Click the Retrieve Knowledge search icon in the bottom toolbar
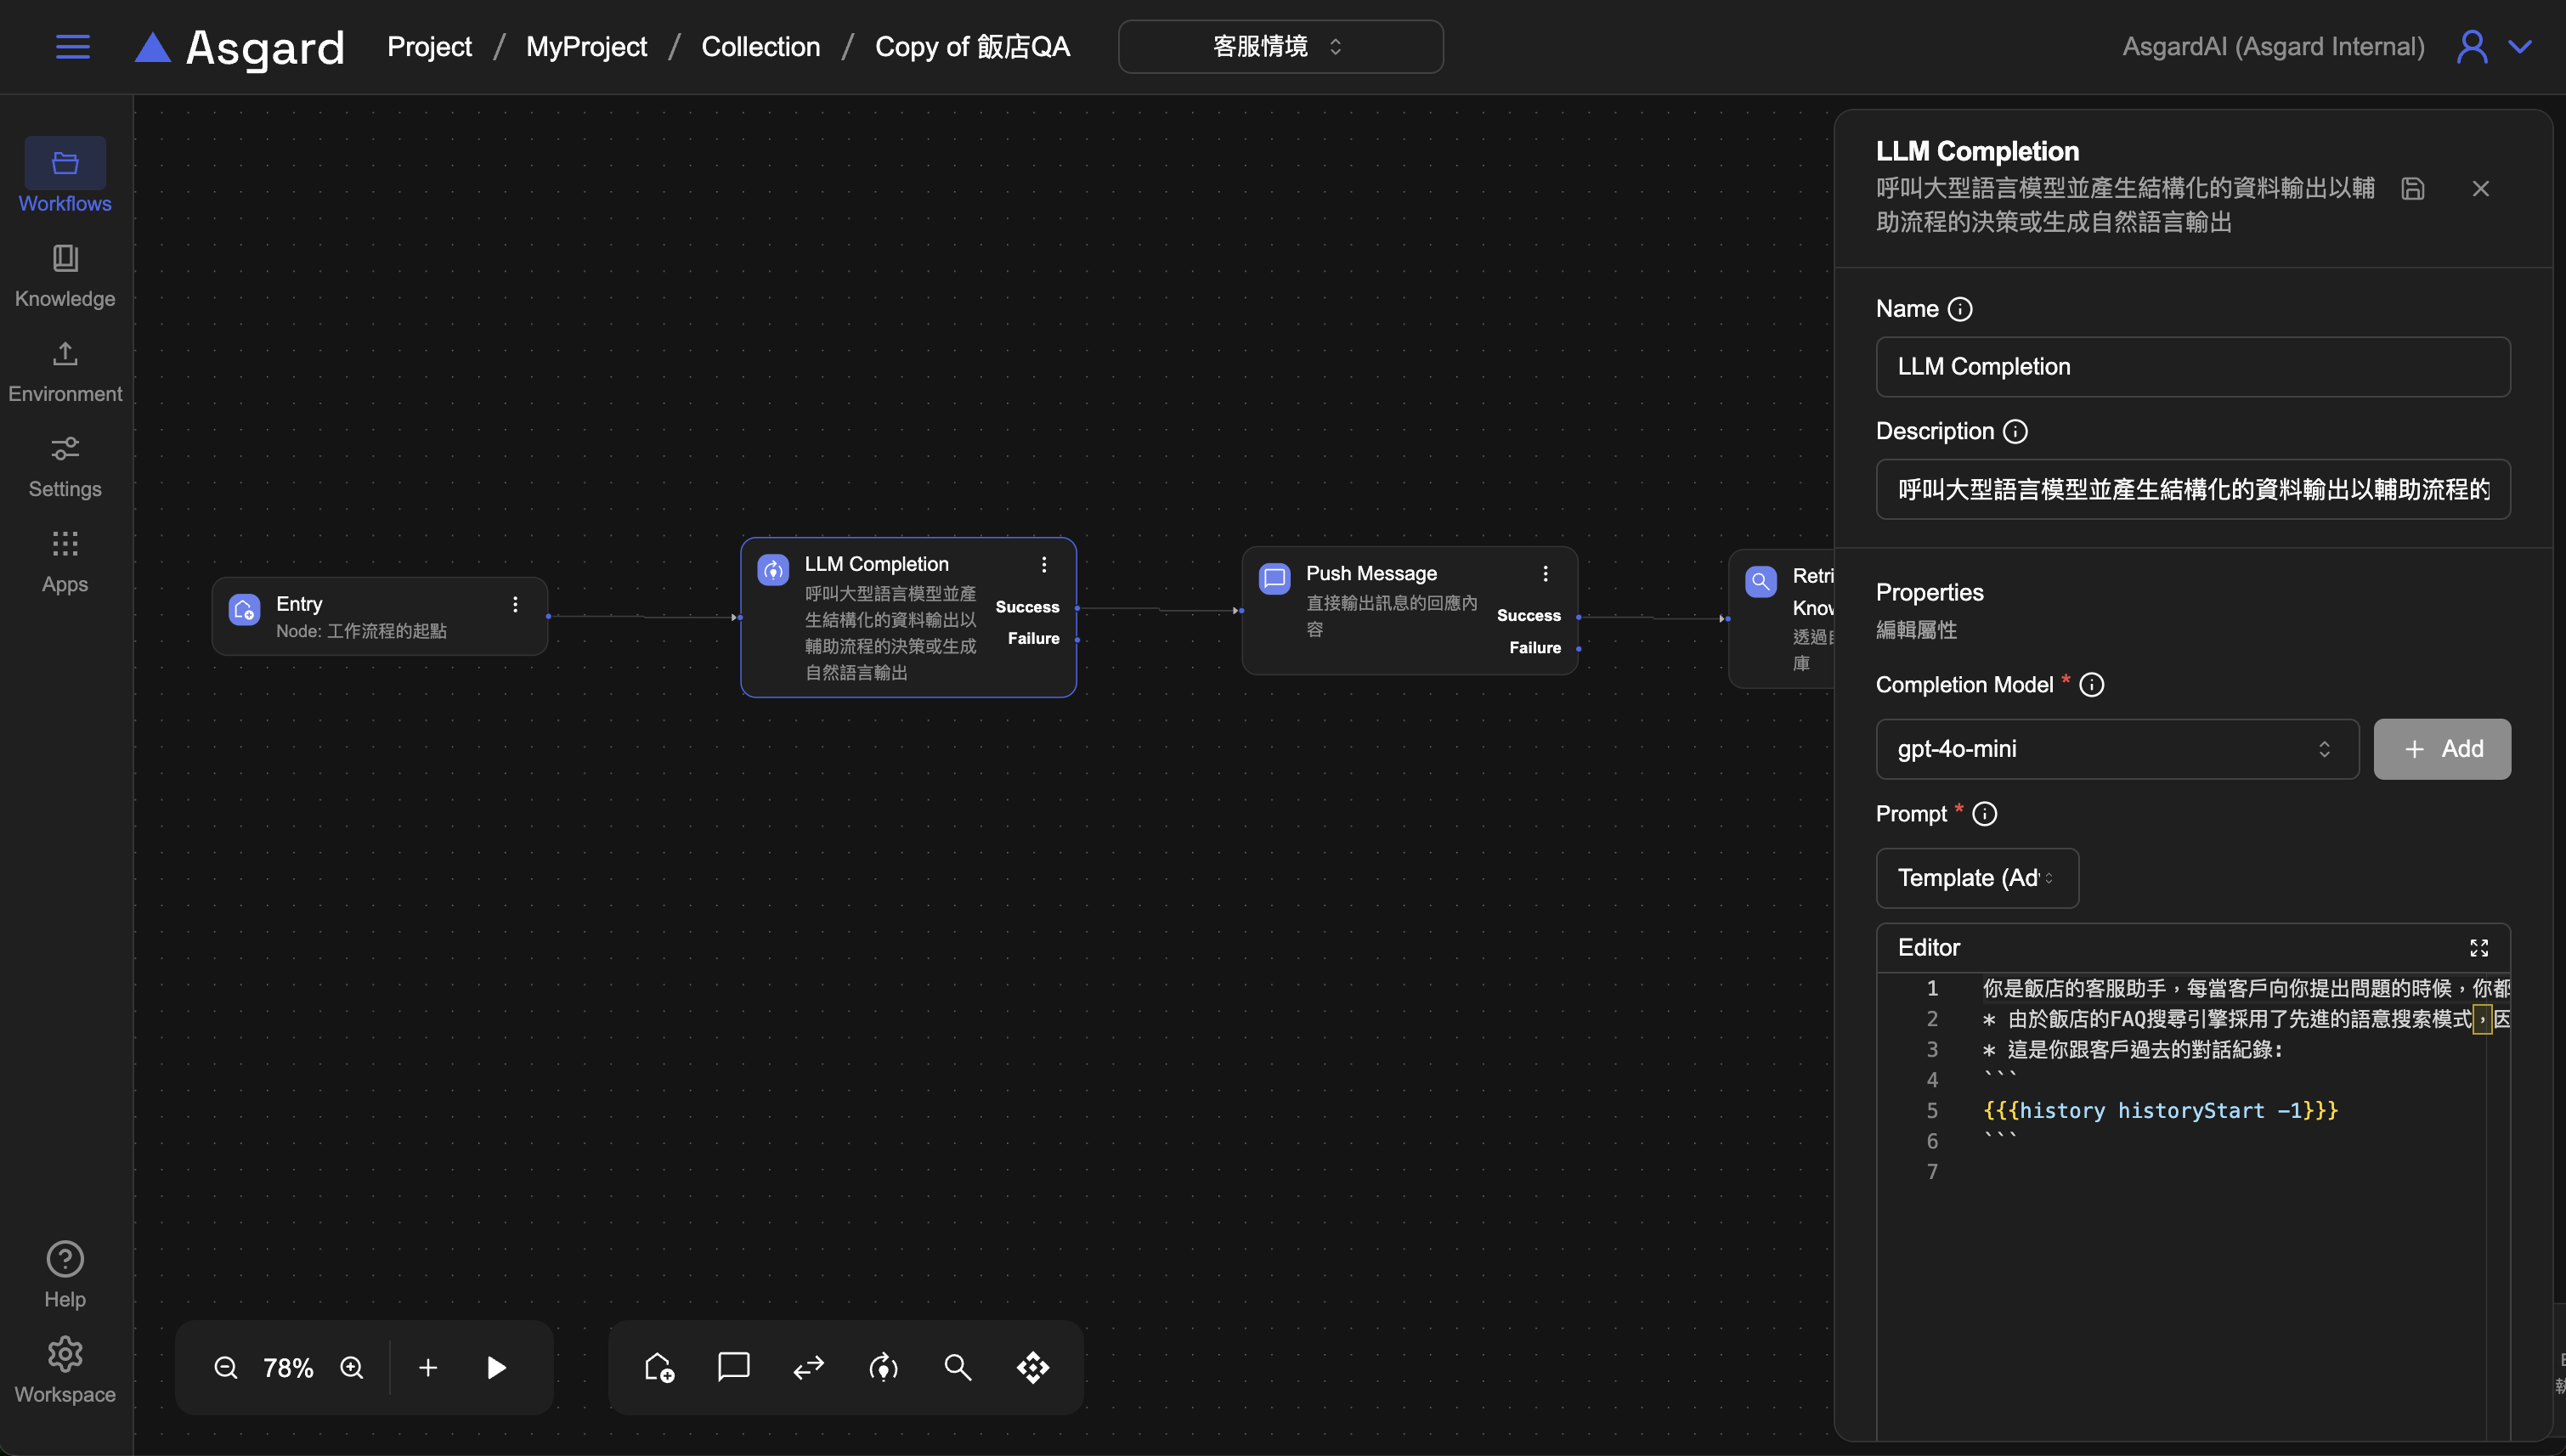 pyautogui.click(x=958, y=1367)
